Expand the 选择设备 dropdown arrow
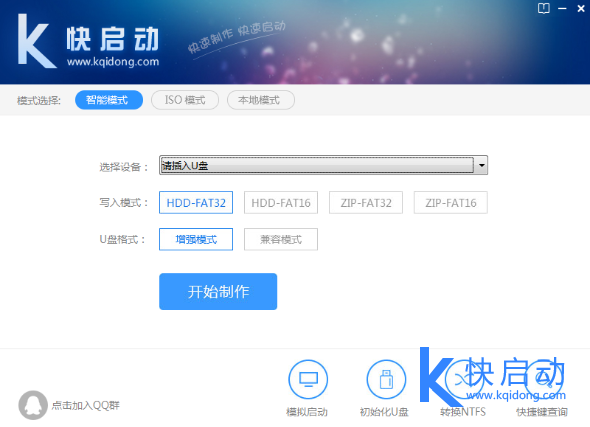The width and height of the screenshot is (590, 427). click(481, 165)
